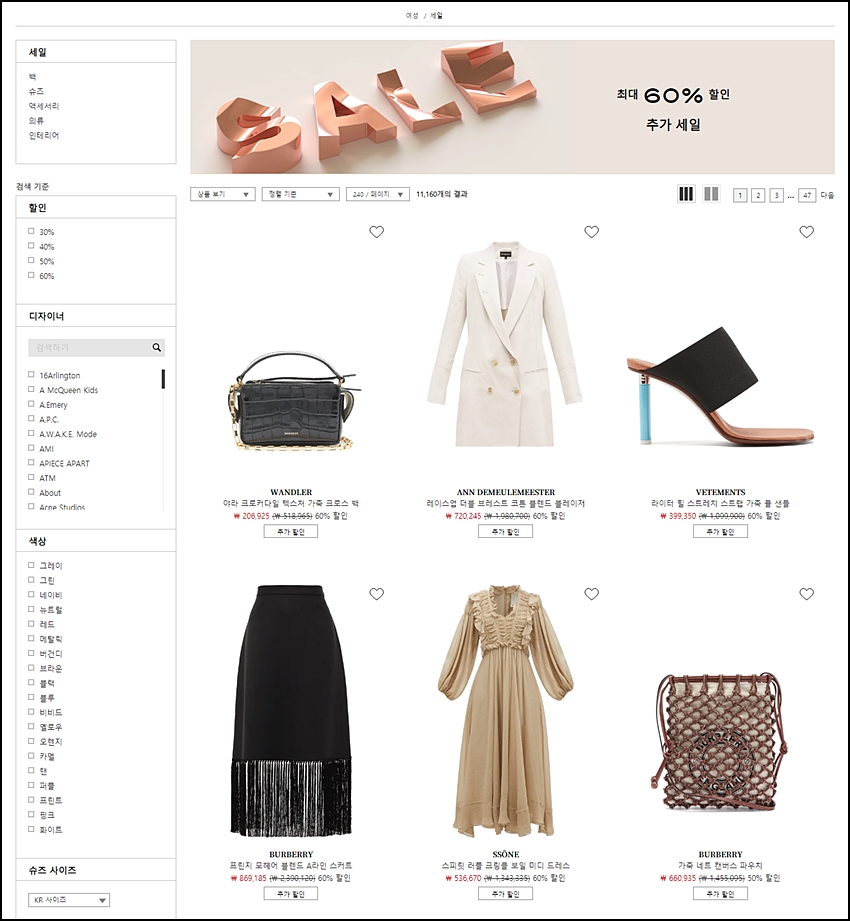This screenshot has height=921, width=850.
Task: Check the 브라운 color filter
Action: 31,668
